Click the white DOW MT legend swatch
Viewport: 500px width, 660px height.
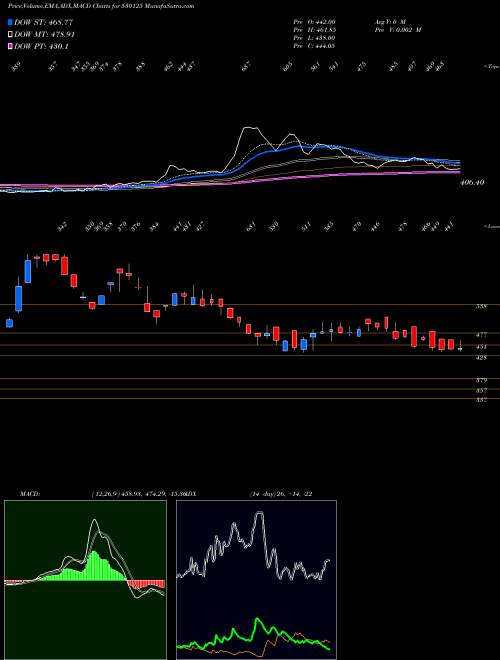point(10,35)
